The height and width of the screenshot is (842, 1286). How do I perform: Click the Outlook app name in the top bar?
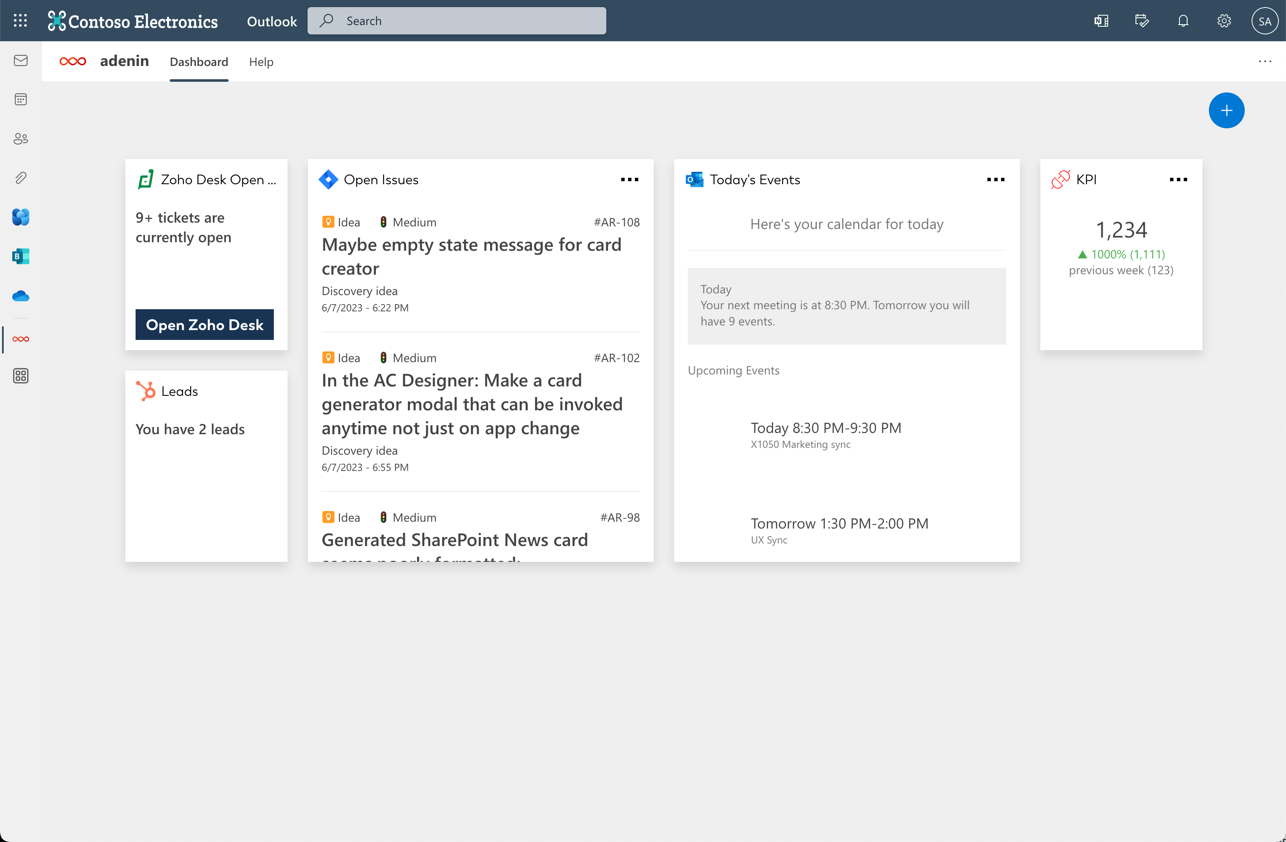[272, 21]
